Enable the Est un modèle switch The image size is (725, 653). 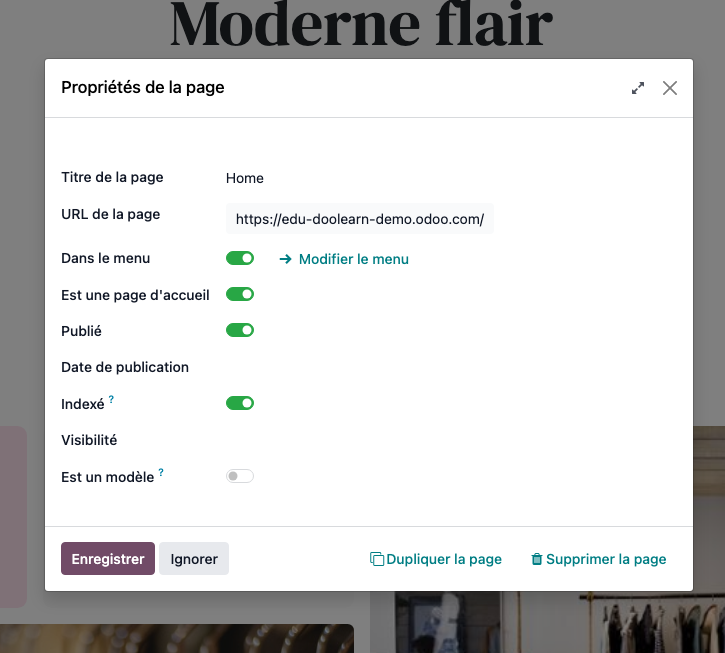click(x=240, y=476)
